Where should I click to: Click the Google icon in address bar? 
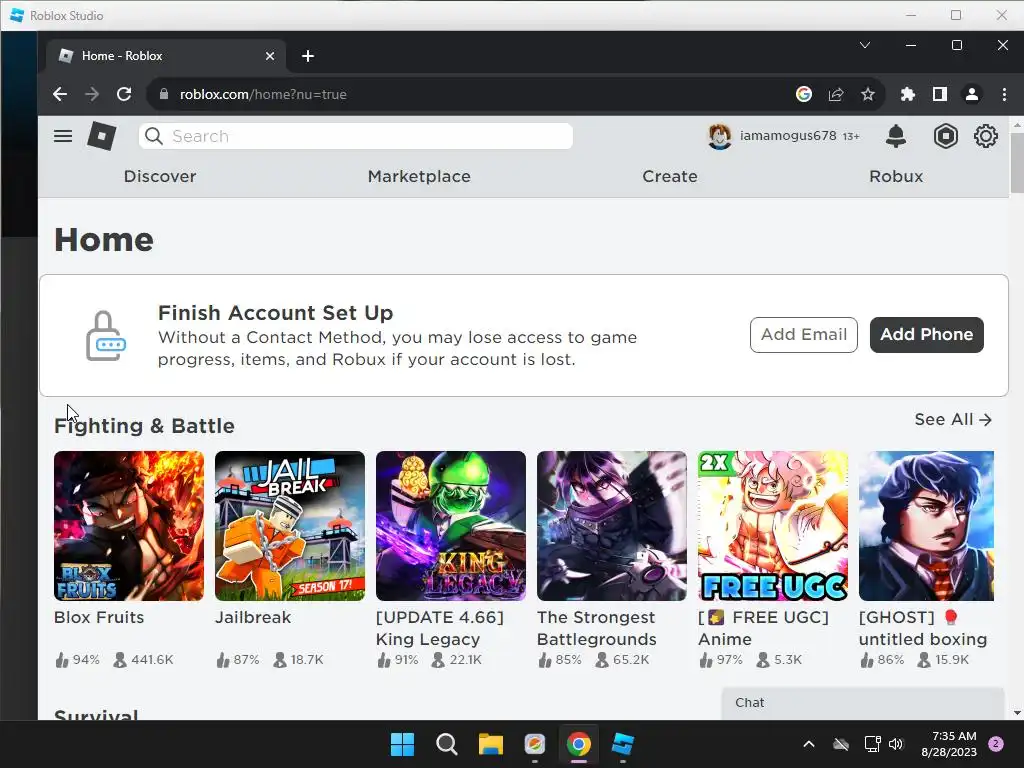pos(804,94)
